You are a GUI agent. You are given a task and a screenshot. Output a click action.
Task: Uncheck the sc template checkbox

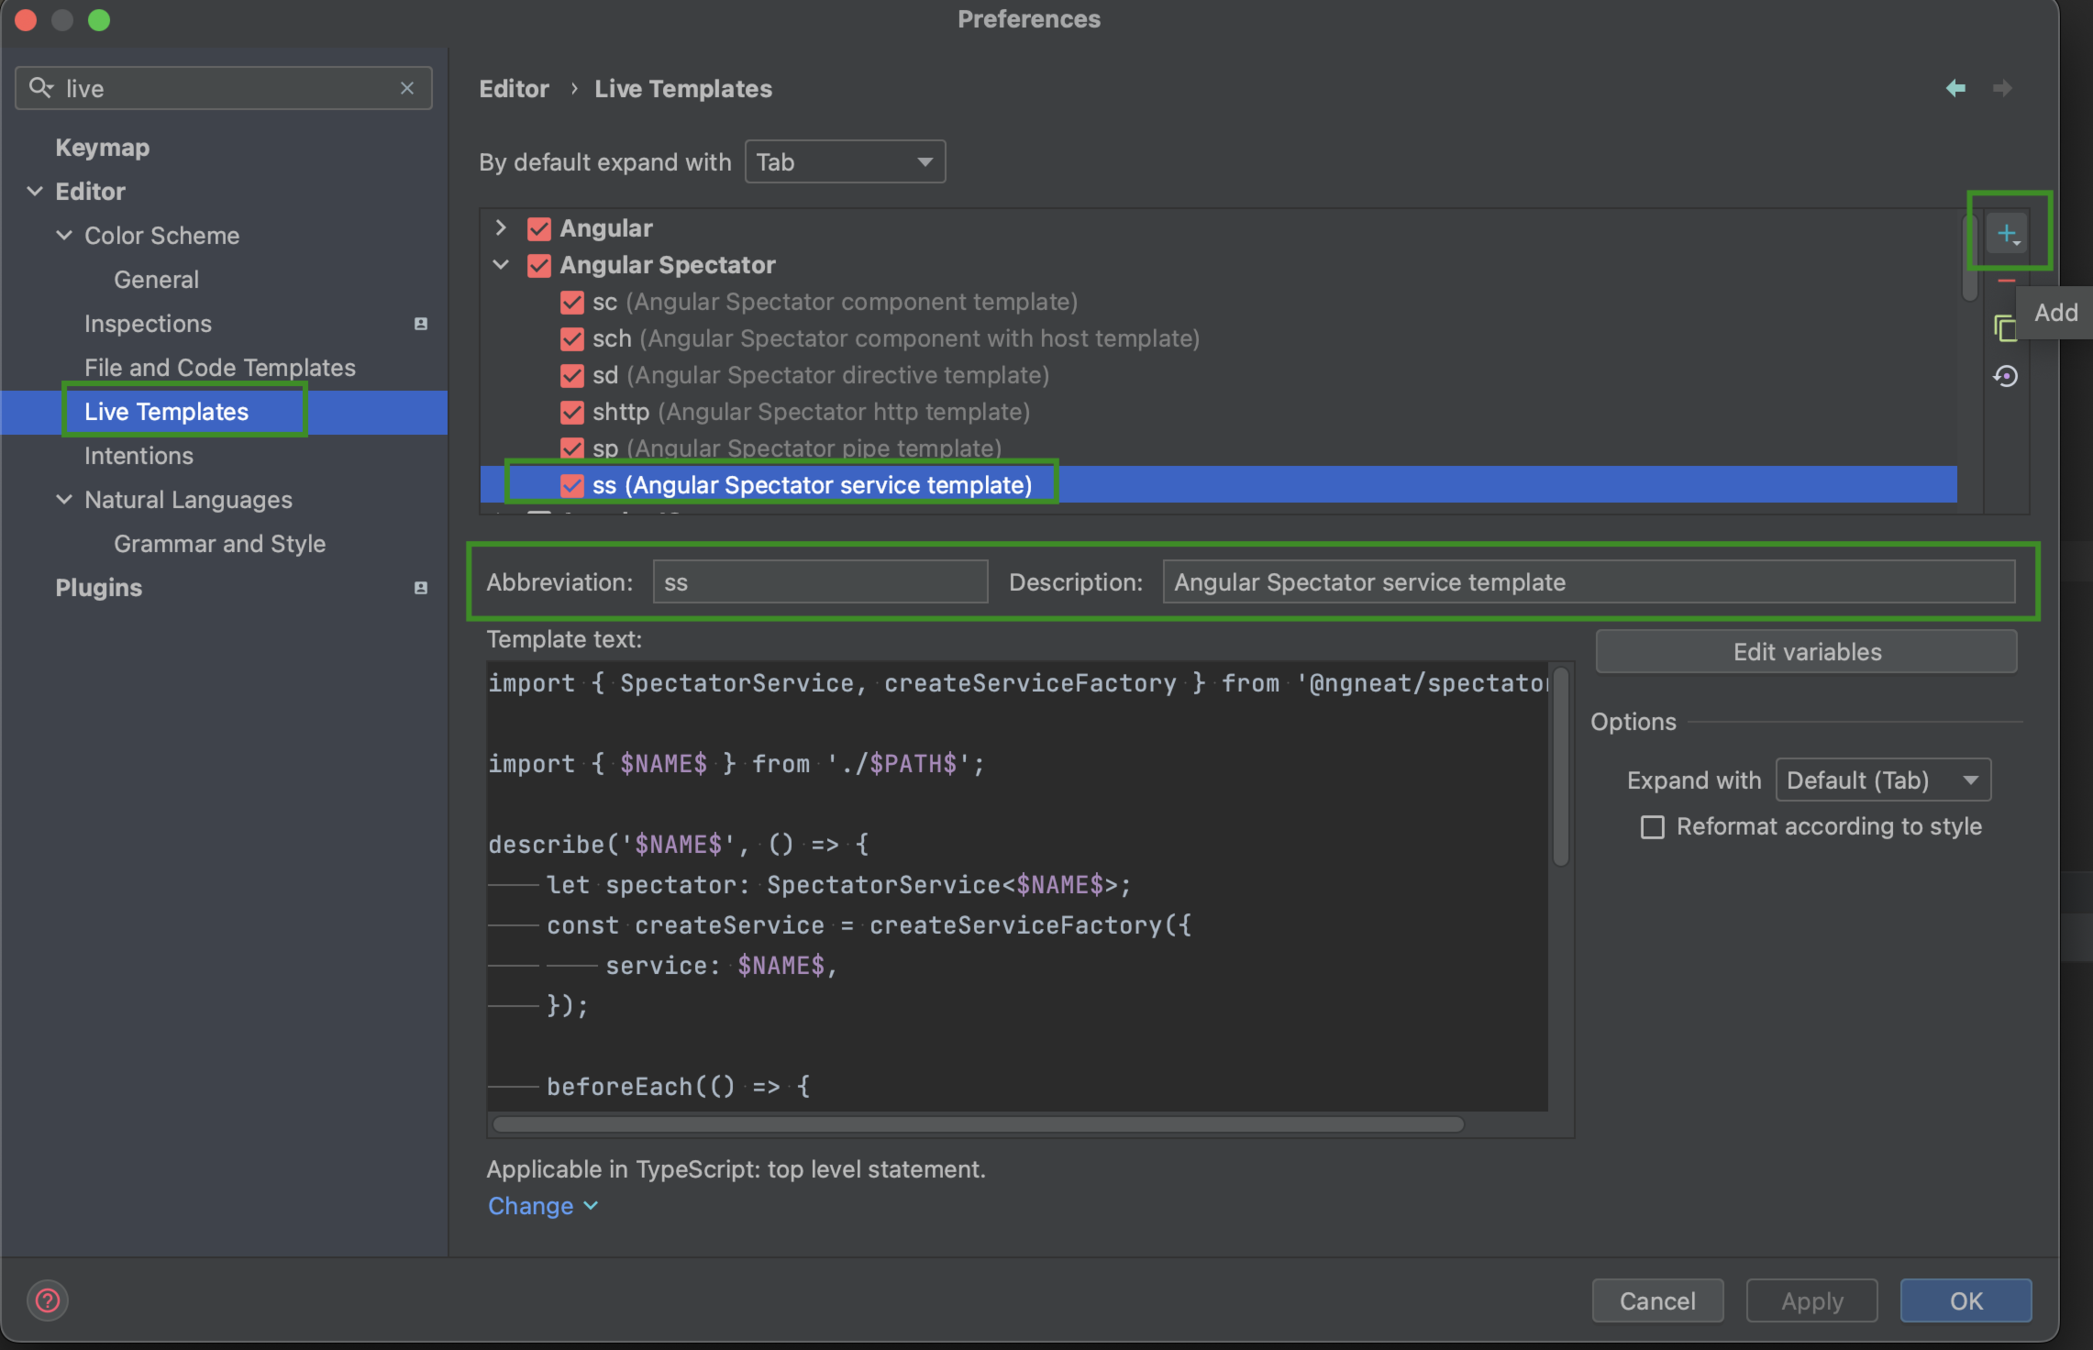[572, 302]
